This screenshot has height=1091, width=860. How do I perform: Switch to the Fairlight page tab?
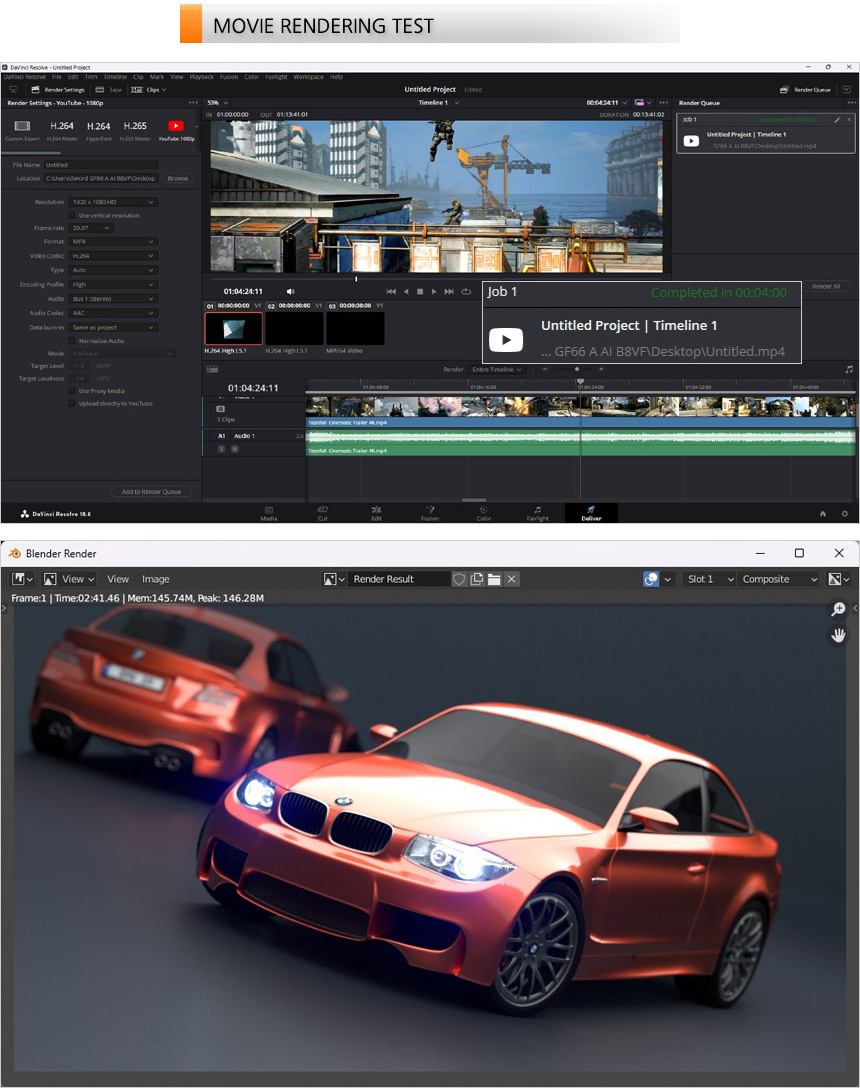pyautogui.click(x=537, y=513)
